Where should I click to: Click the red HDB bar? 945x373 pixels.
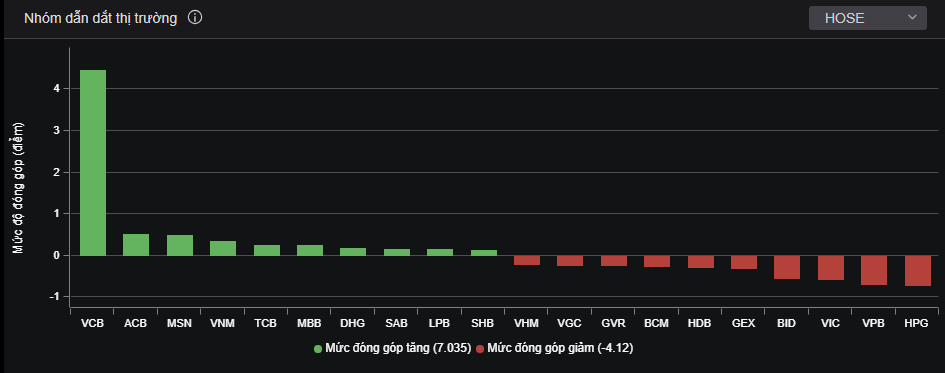pyautogui.click(x=700, y=262)
